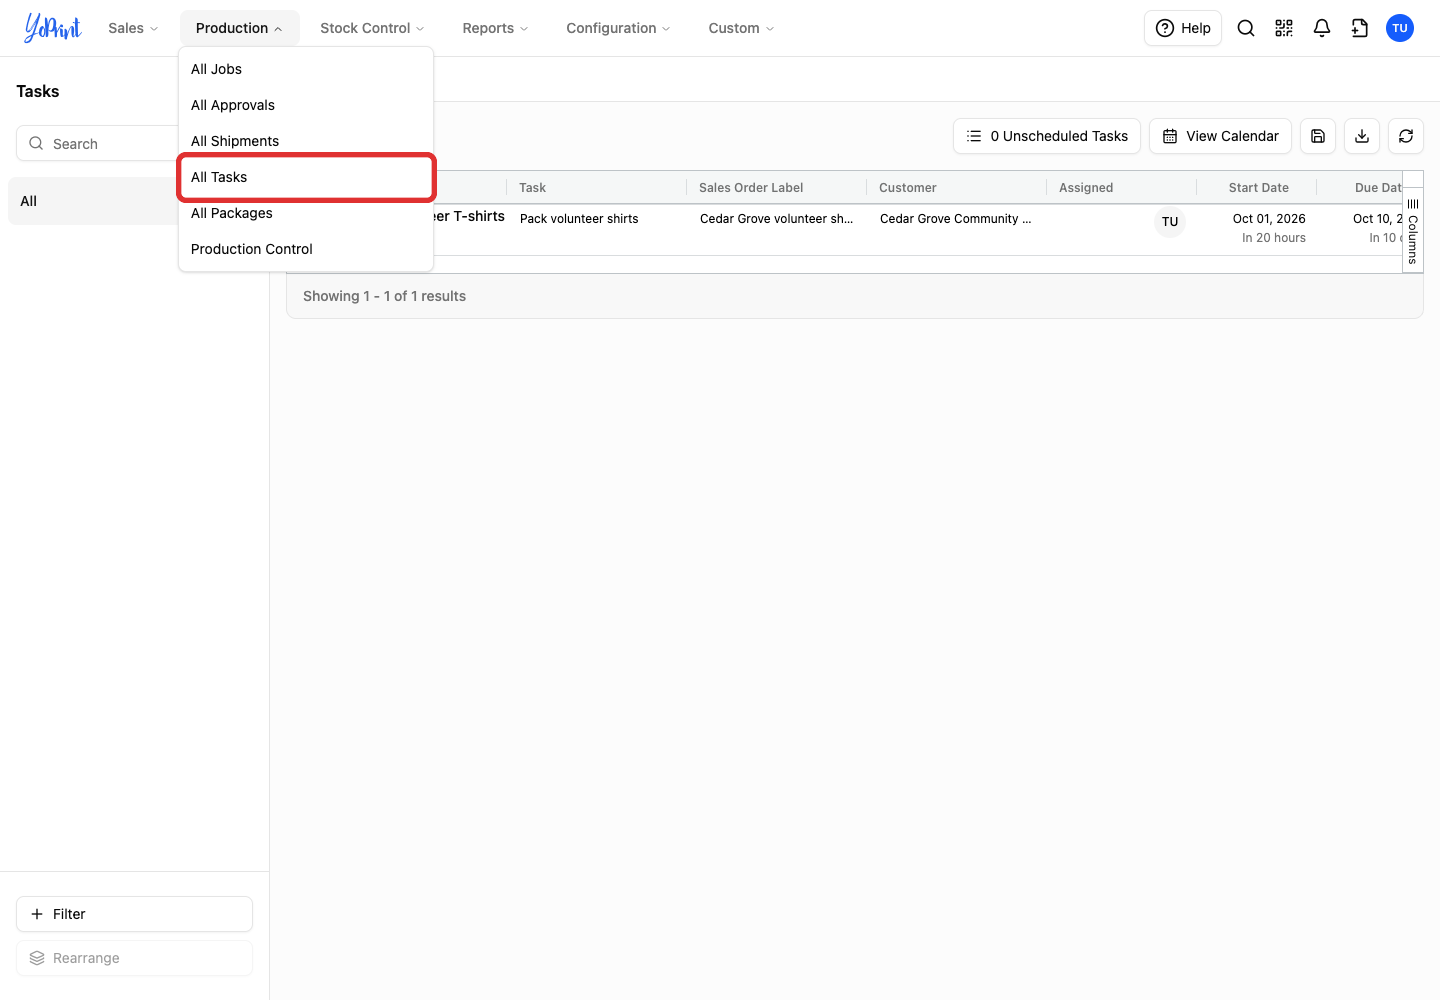The width and height of the screenshot is (1440, 1000).
Task: Click the new document icon in header
Action: (1360, 28)
